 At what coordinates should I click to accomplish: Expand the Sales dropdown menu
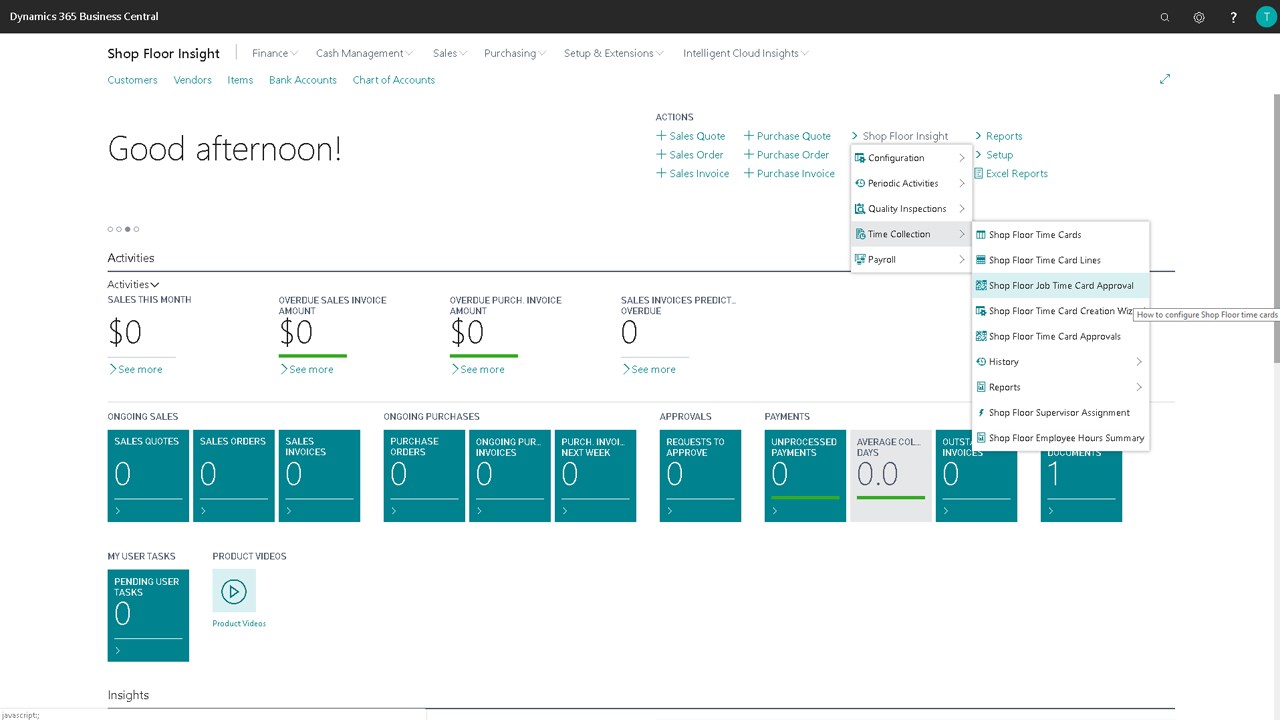tap(450, 53)
